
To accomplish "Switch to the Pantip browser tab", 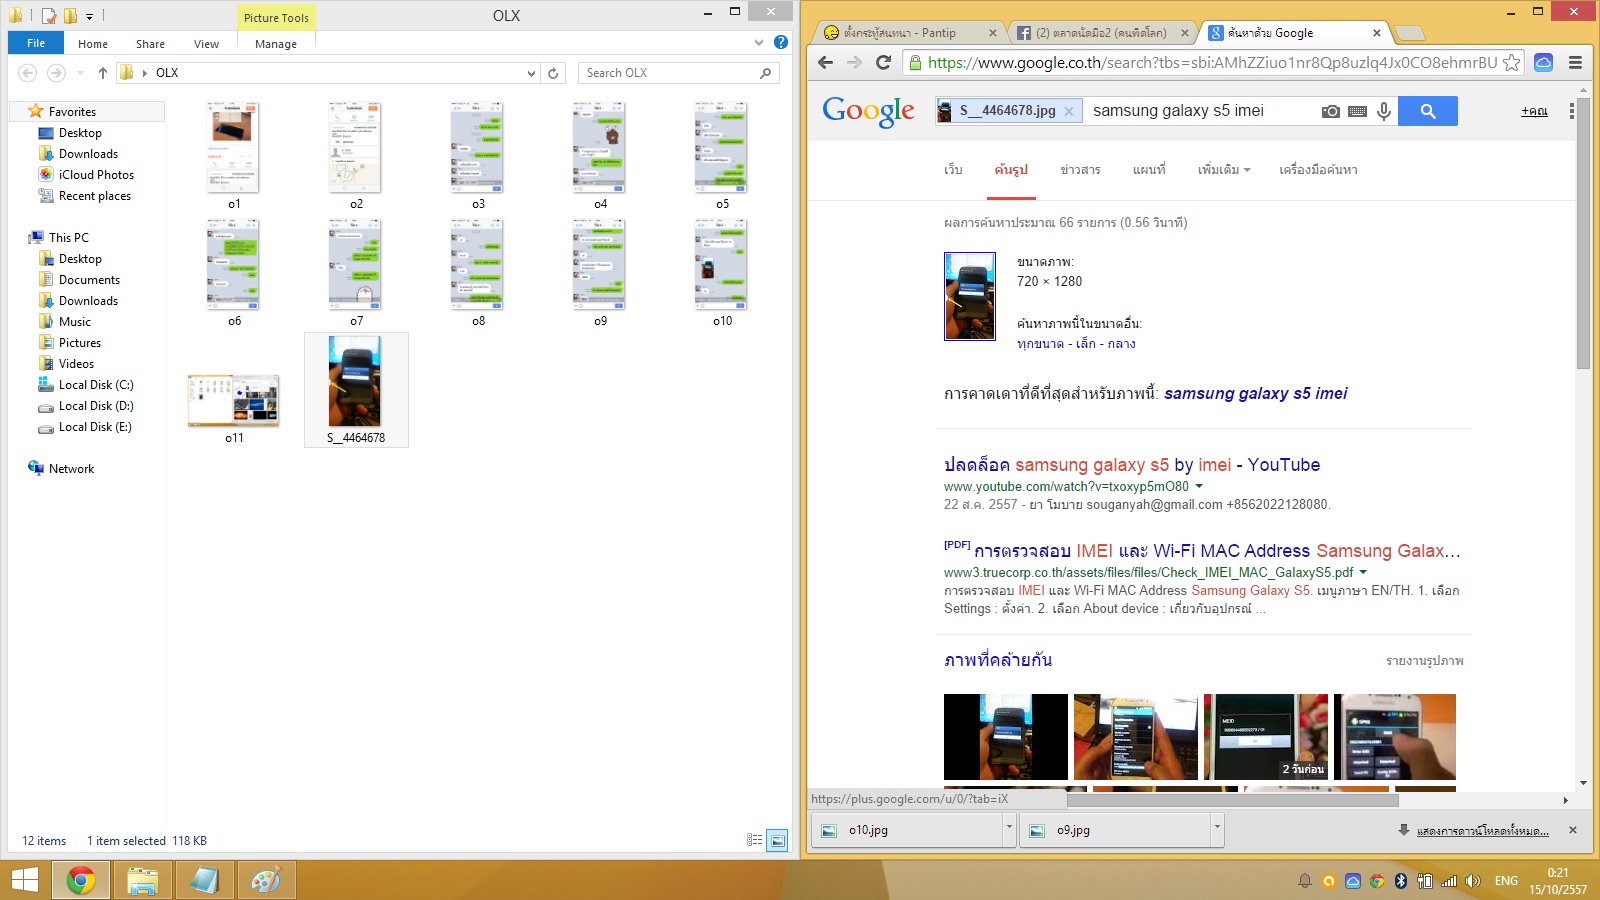I will (909, 33).
